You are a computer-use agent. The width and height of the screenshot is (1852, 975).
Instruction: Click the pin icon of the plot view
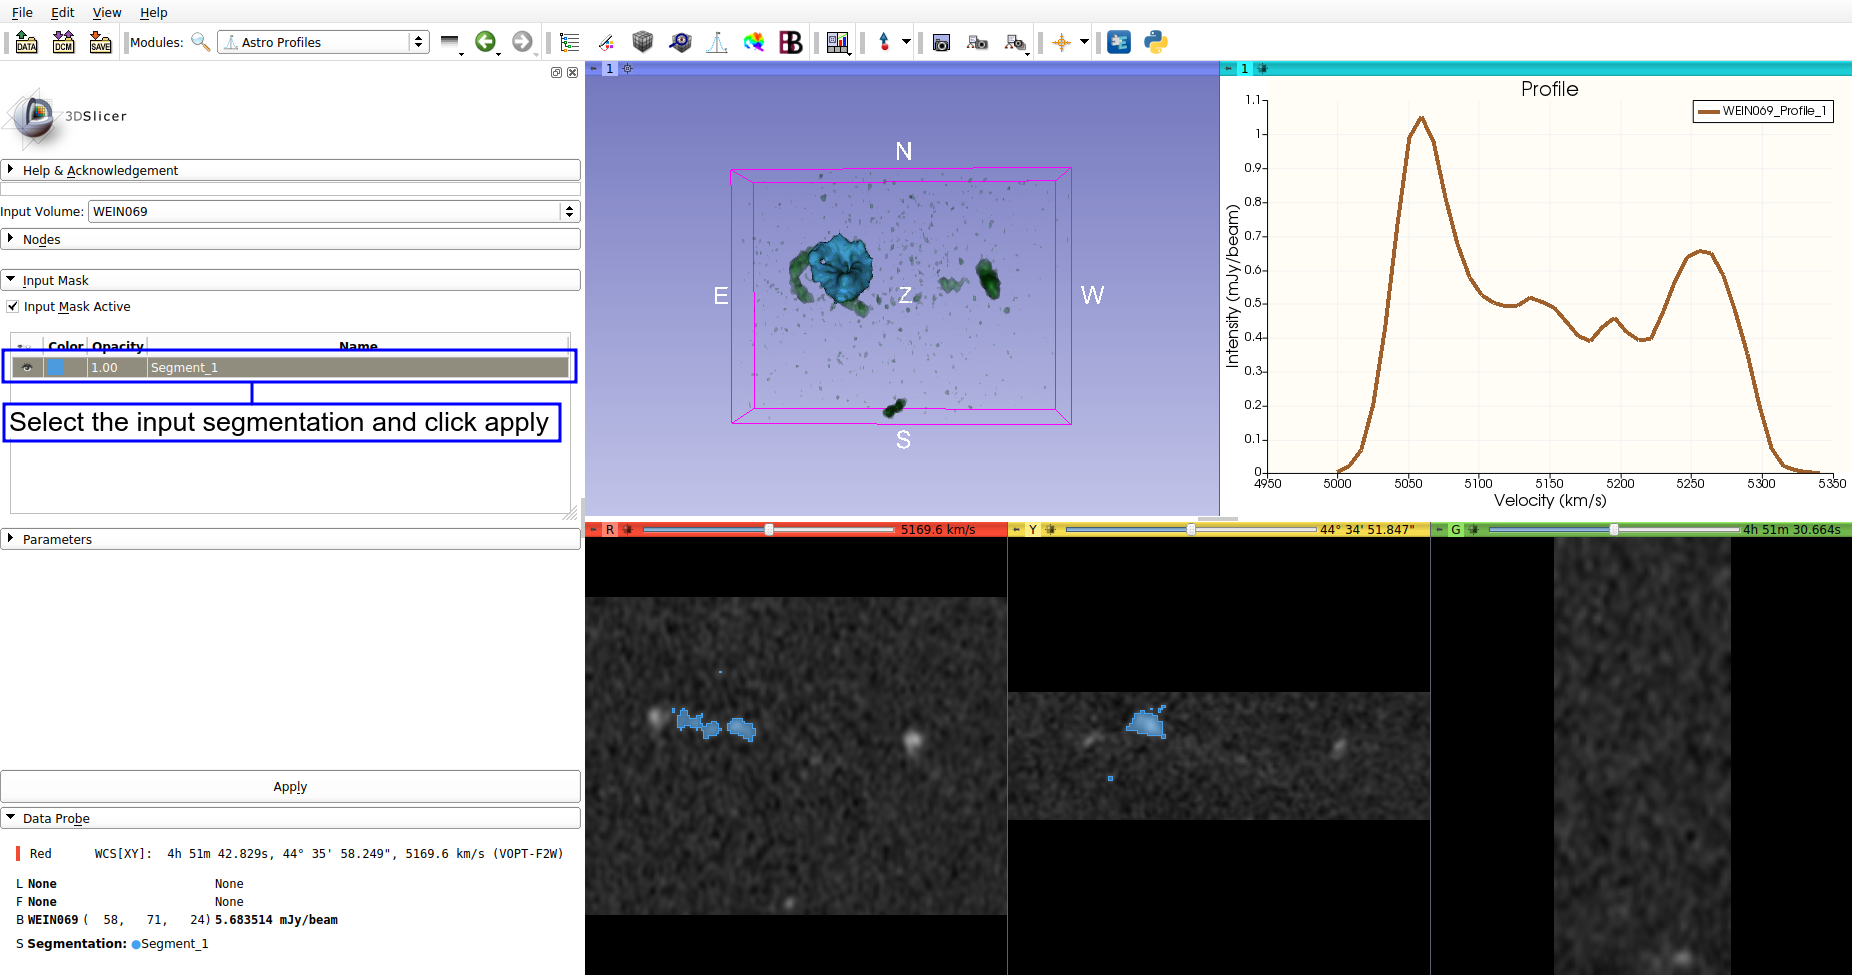1228,69
